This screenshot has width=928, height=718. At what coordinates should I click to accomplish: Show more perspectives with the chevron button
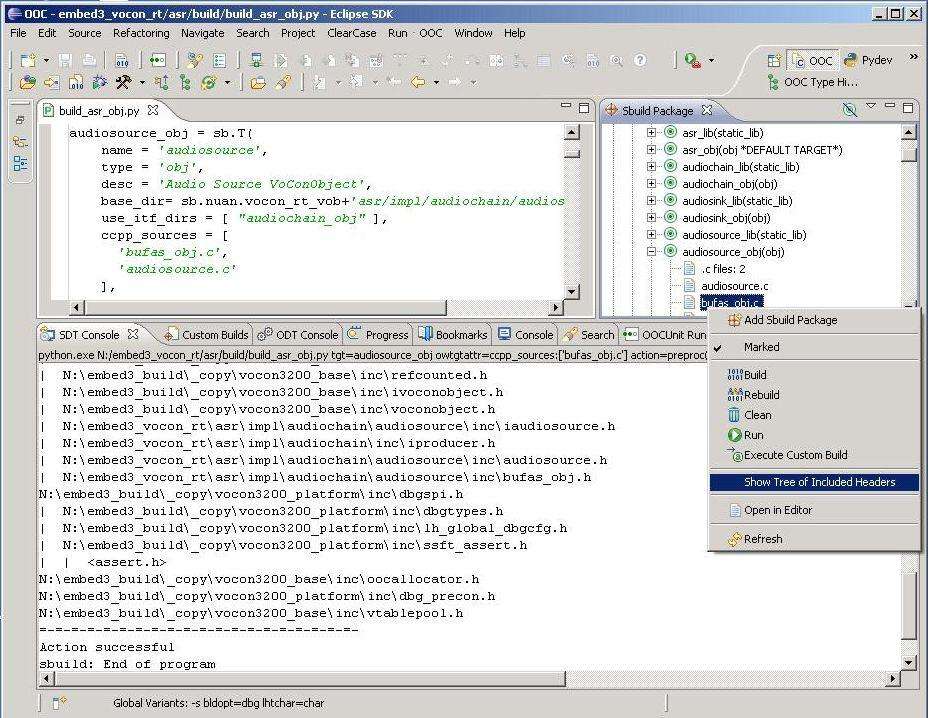pos(913,57)
